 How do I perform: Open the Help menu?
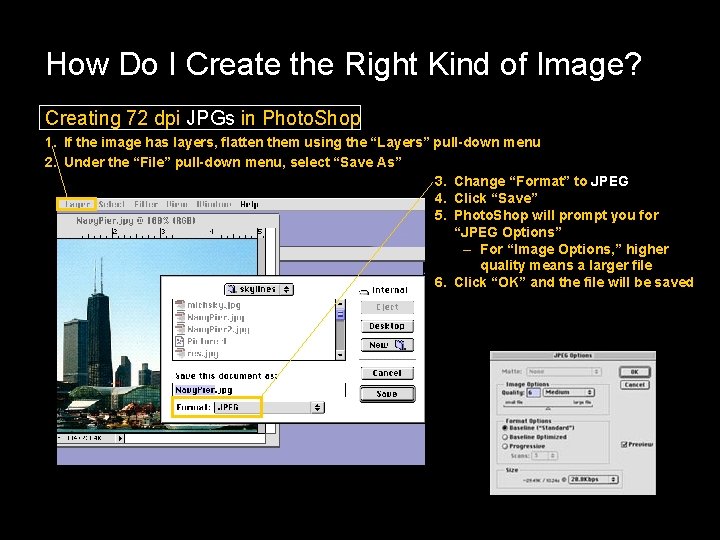(249, 204)
